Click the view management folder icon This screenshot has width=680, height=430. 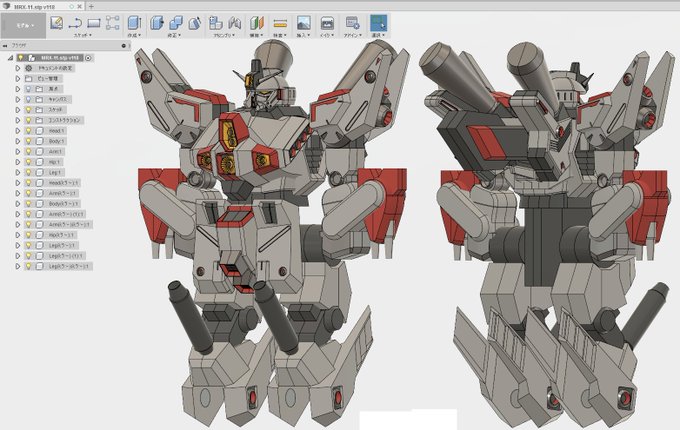coord(29,78)
